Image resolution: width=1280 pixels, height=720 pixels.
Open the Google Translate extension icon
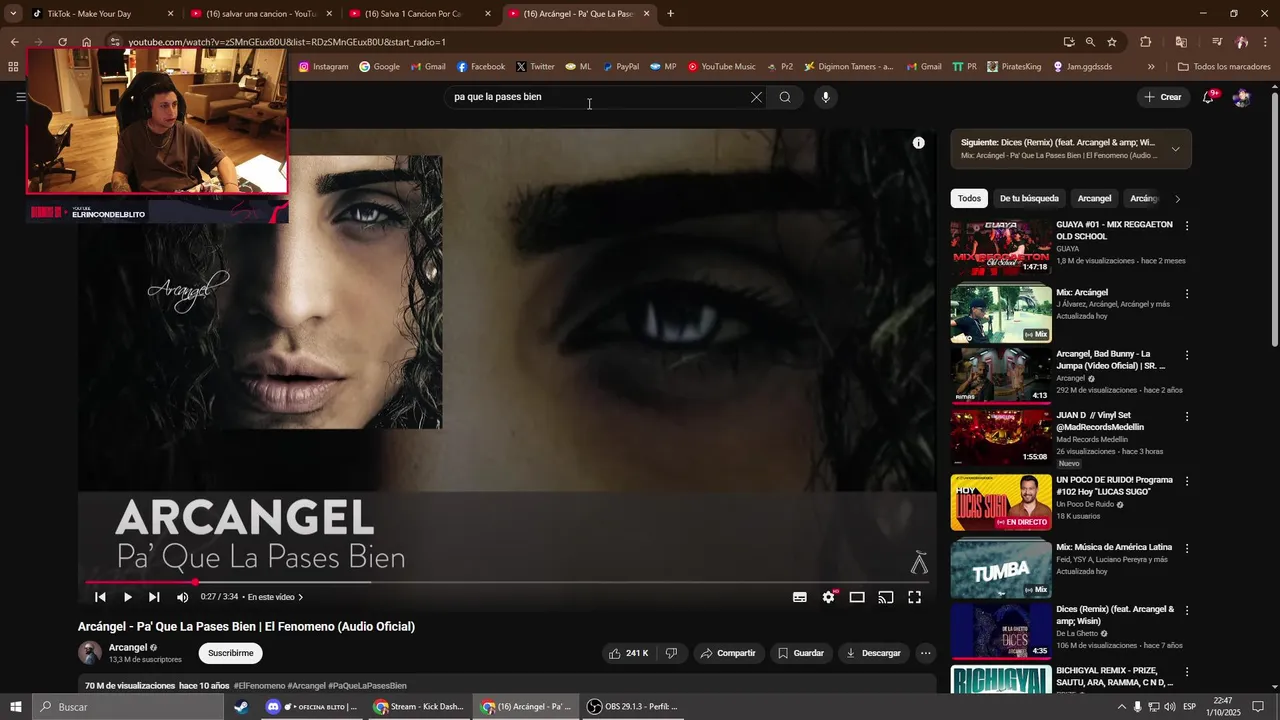tap(1181, 42)
